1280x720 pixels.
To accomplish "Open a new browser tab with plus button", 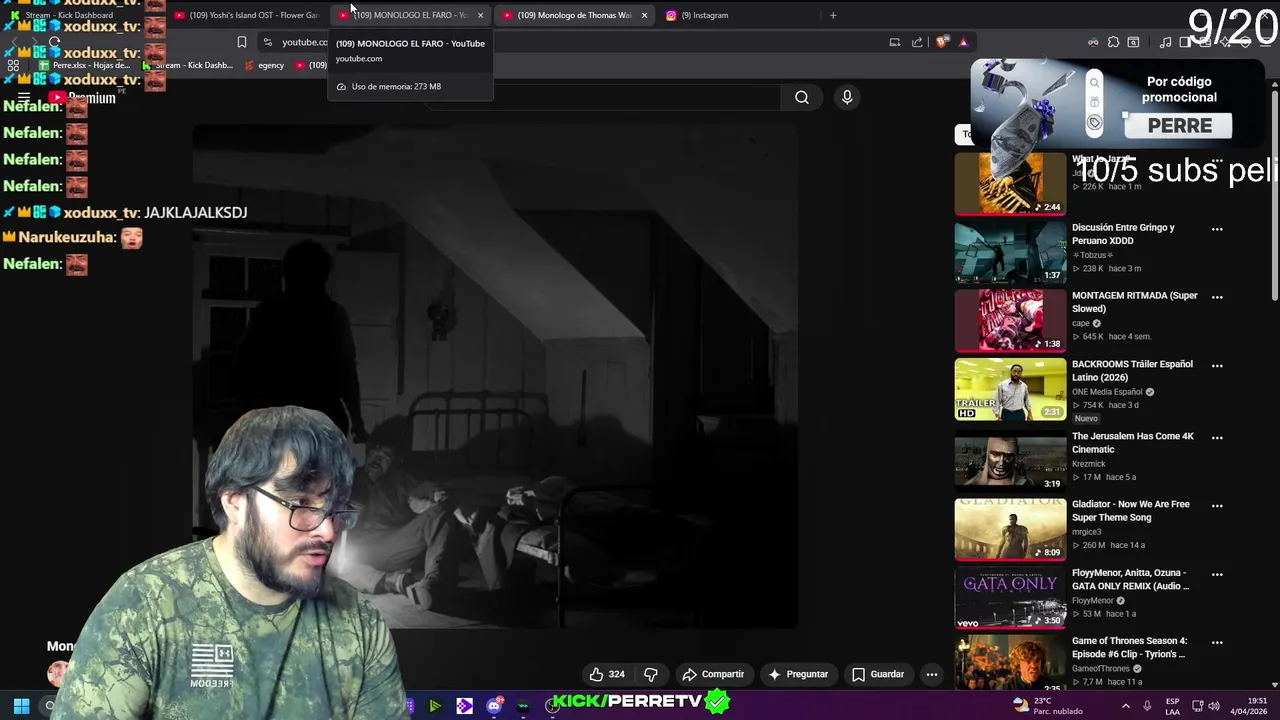I will coord(833,15).
